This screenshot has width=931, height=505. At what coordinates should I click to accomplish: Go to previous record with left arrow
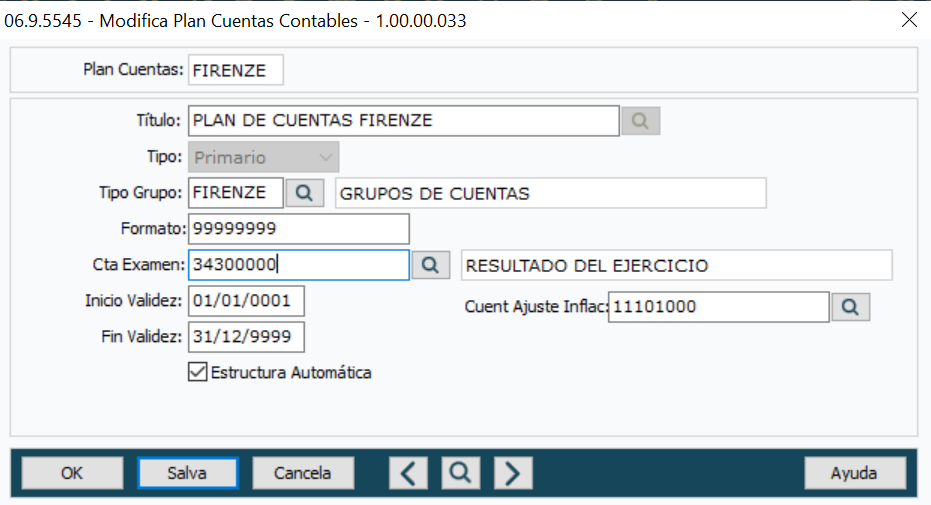[x=408, y=473]
